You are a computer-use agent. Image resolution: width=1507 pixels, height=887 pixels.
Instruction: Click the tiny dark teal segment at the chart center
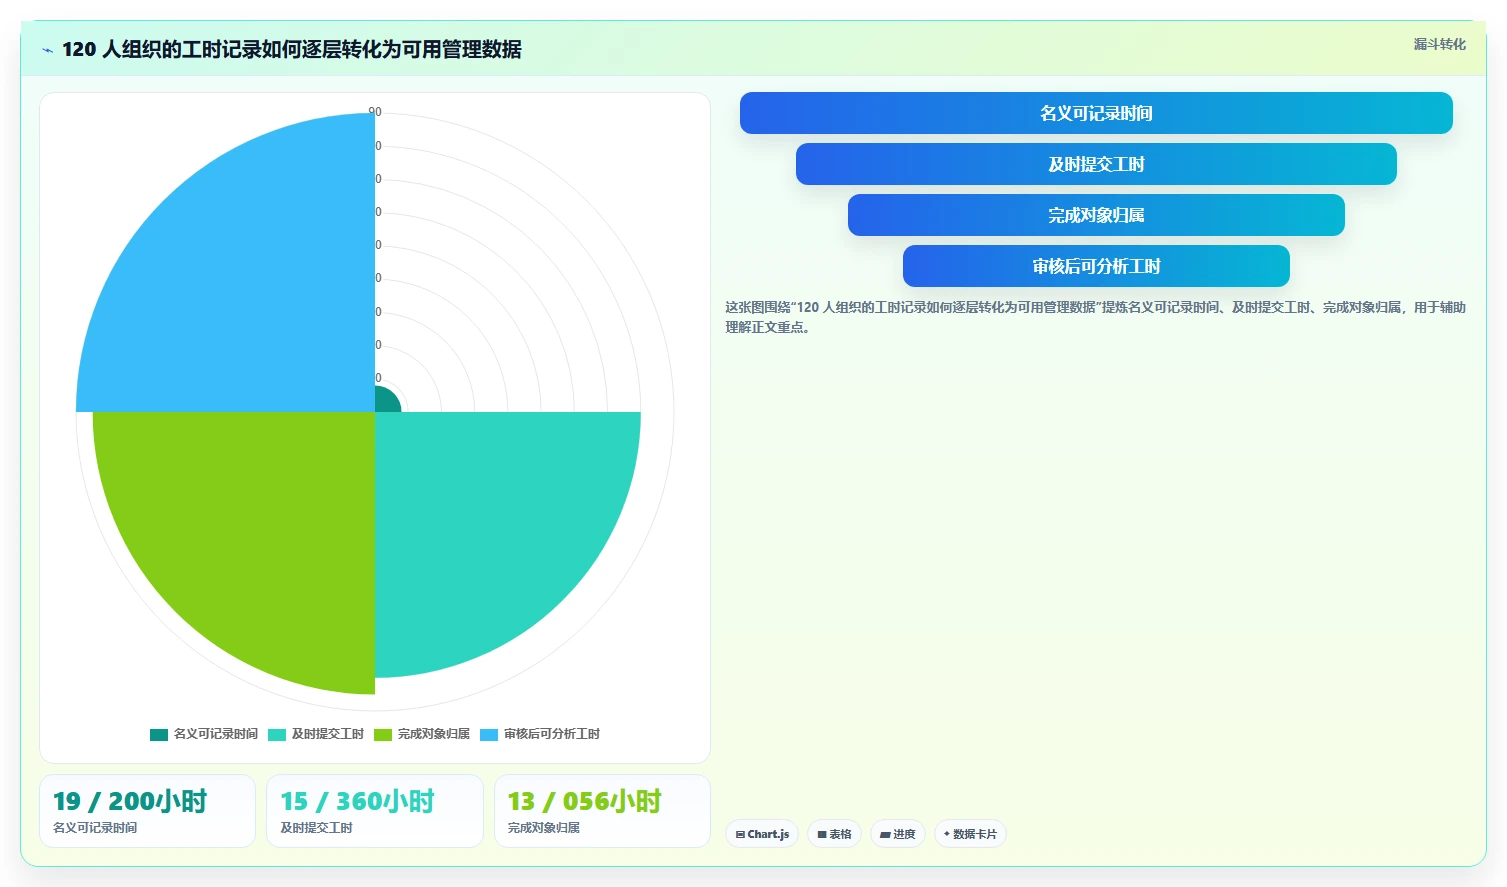point(385,402)
